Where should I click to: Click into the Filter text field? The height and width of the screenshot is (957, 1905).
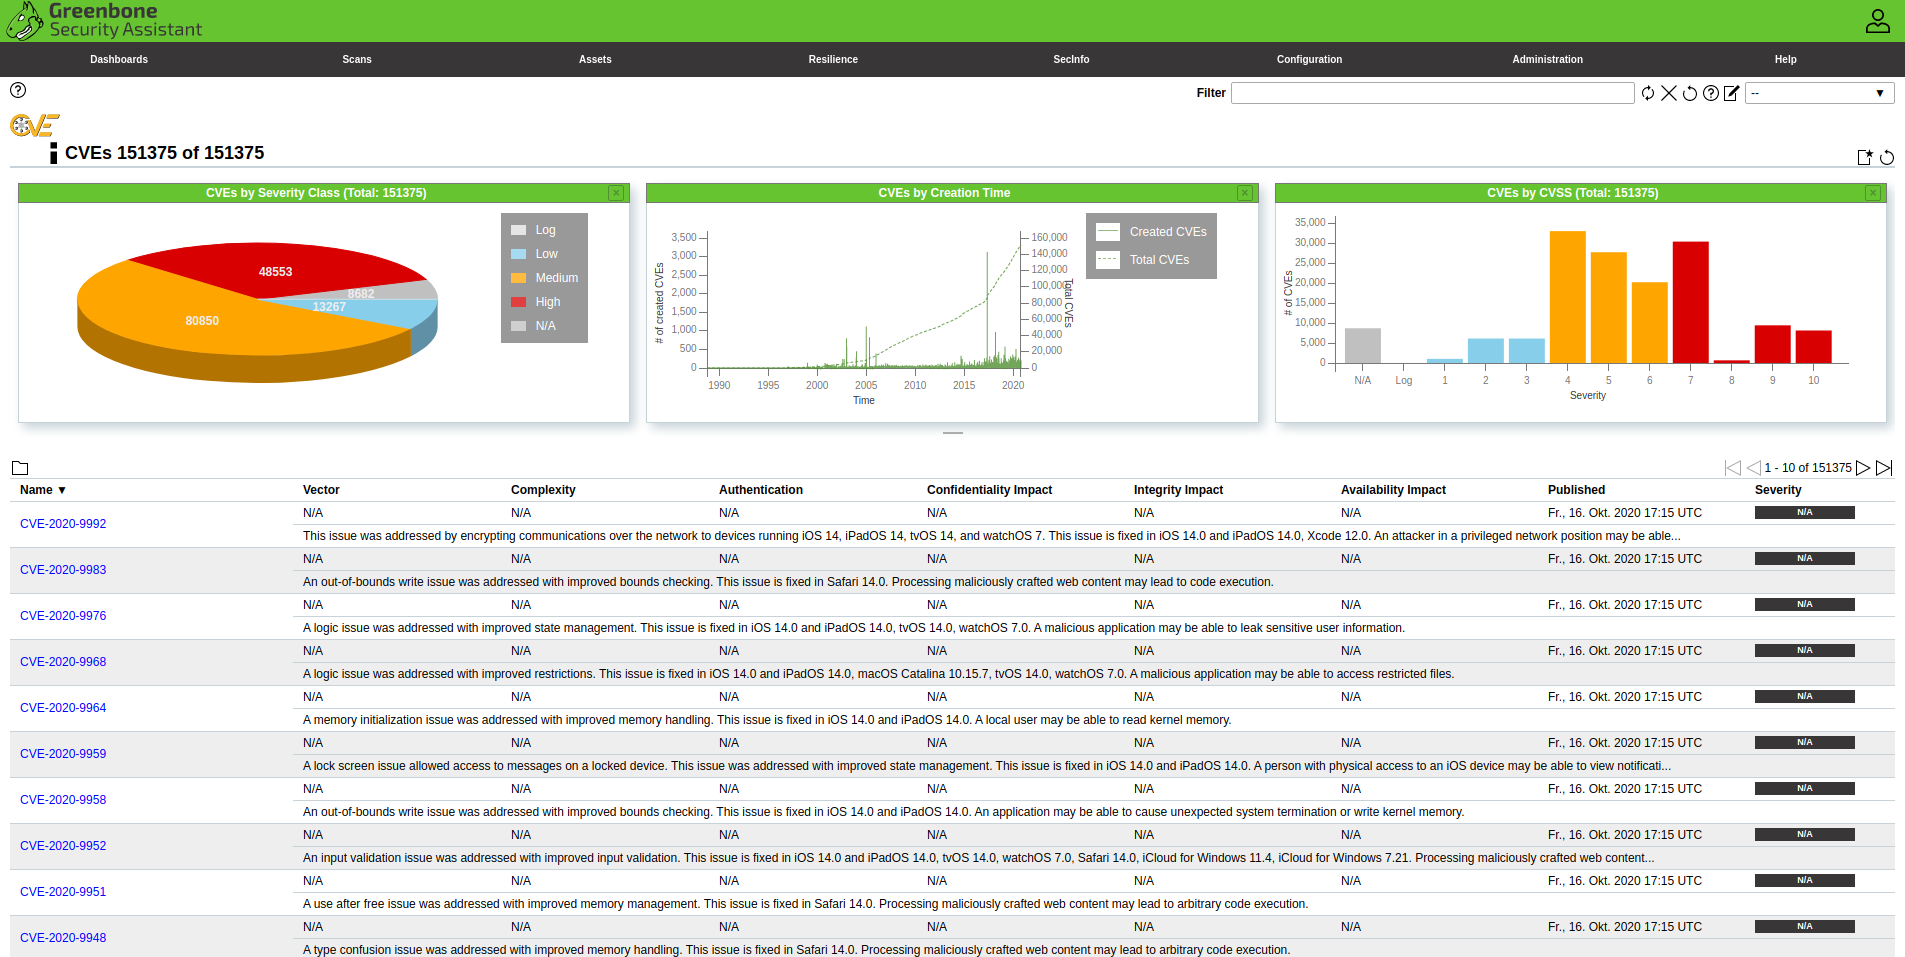(1432, 93)
